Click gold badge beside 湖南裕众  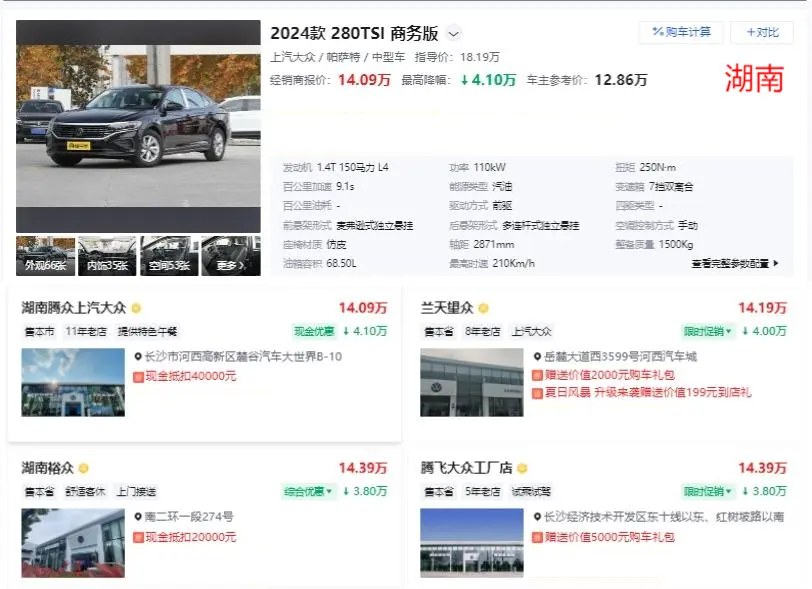[83, 468]
